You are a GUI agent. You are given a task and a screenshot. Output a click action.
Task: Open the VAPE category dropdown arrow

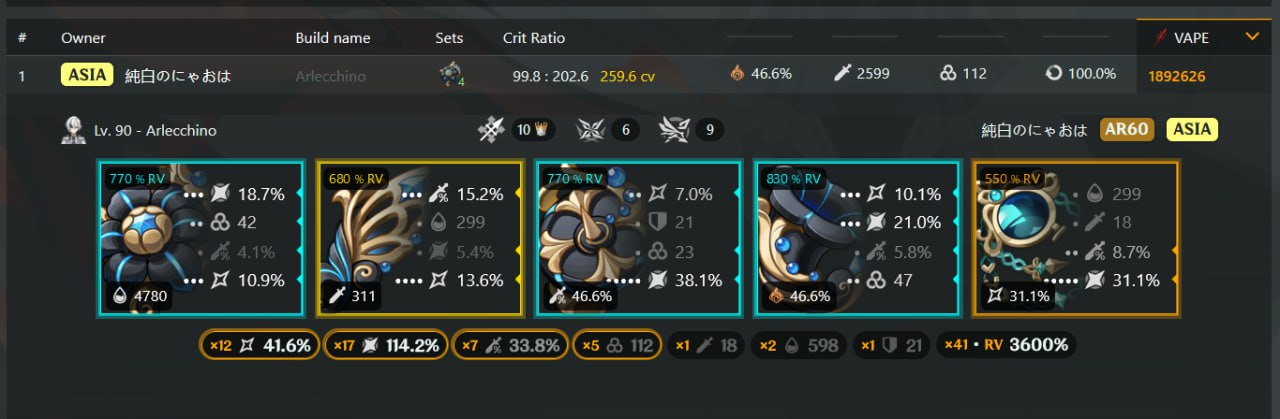click(1251, 37)
